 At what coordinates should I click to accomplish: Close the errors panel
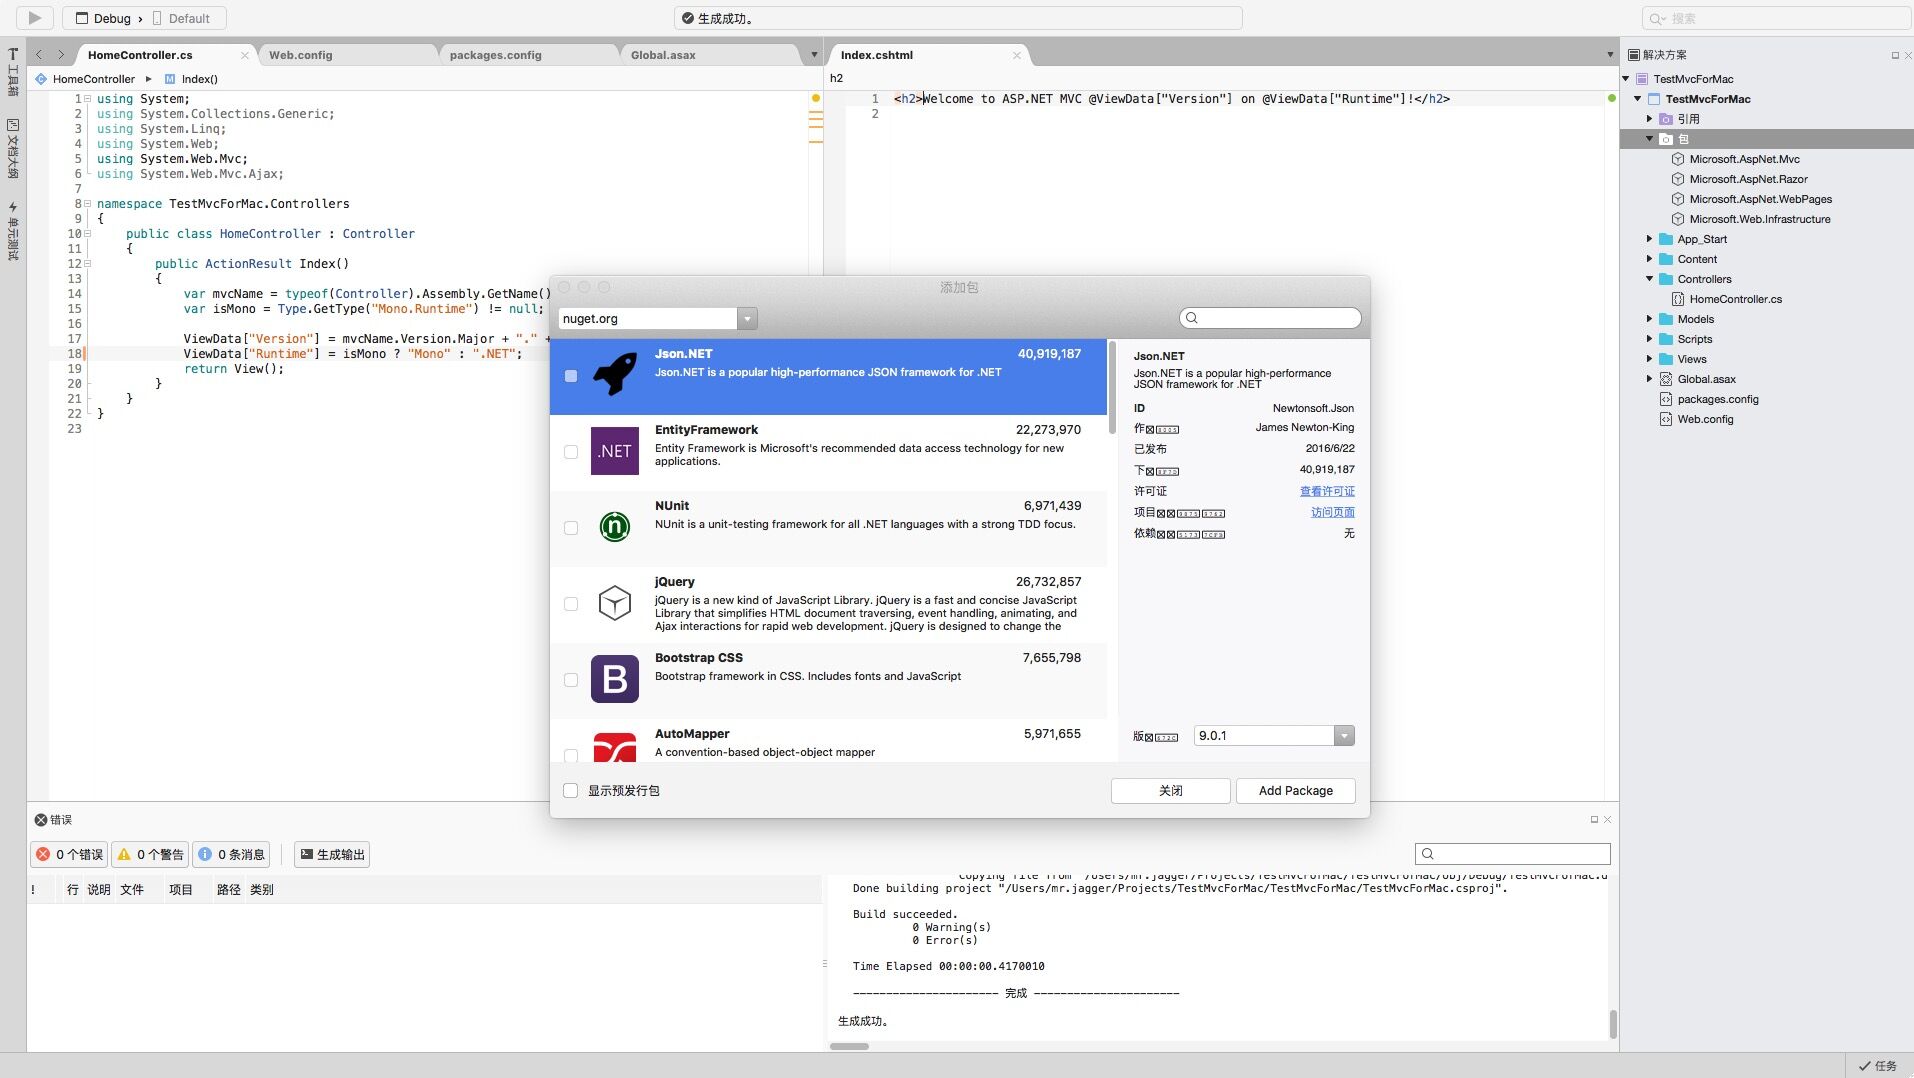point(1607,819)
